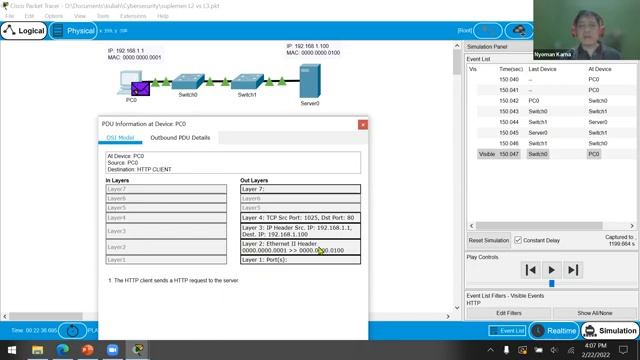This screenshot has width=640, height=360.
Task: Open the Edit menu
Action: [29, 16]
